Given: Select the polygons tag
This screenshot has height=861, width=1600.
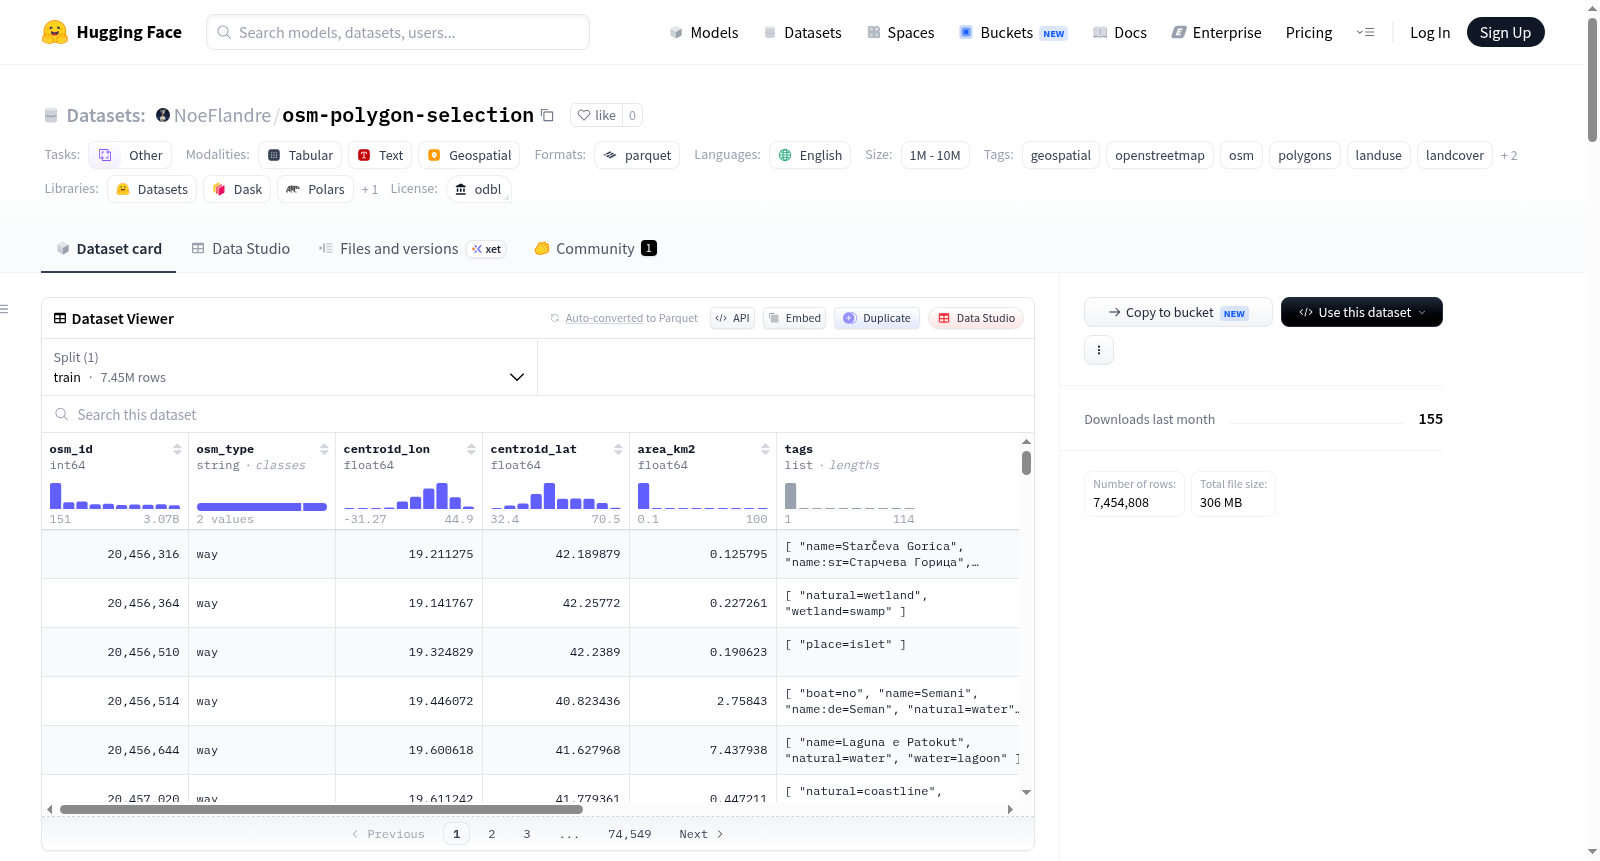Looking at the screenshot, I should pyautogui.click(x=1305, y=155).
